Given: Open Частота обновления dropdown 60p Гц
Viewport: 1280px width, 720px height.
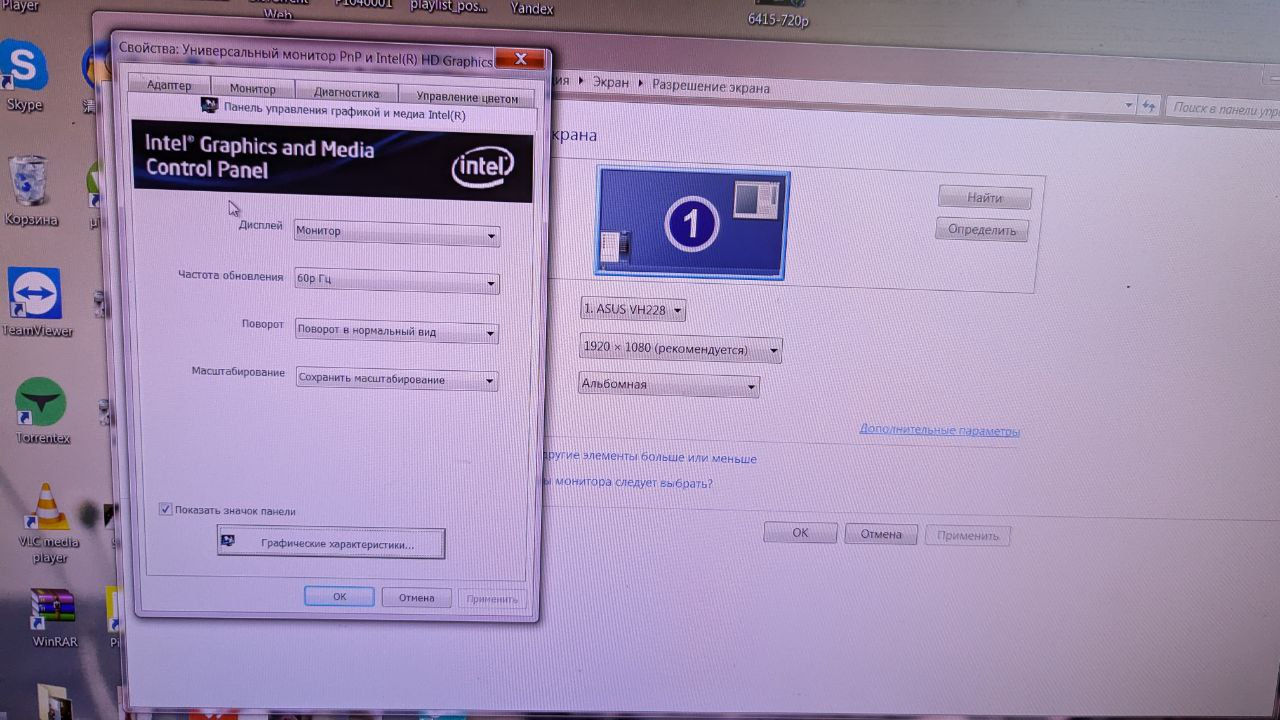Looking at the screenshot, I should point(397,281).
